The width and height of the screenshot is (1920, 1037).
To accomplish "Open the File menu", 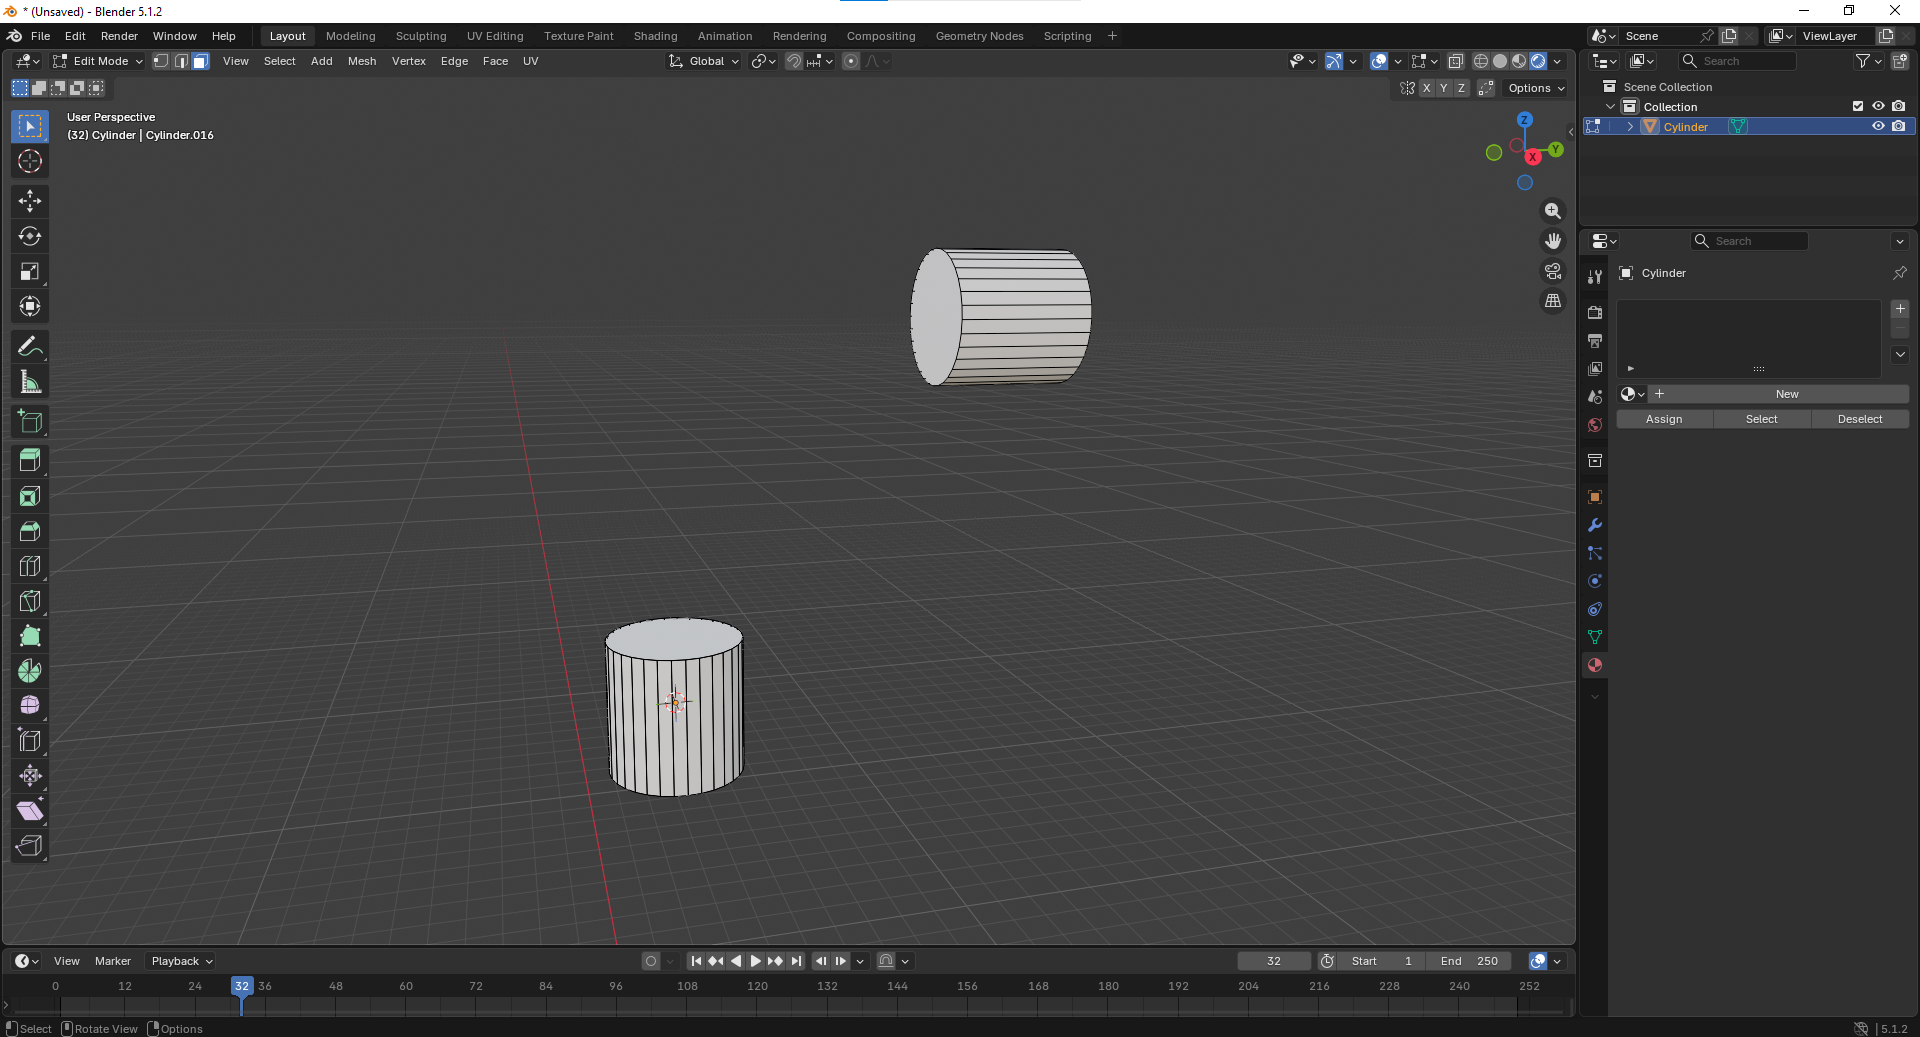I will (40, 36).
